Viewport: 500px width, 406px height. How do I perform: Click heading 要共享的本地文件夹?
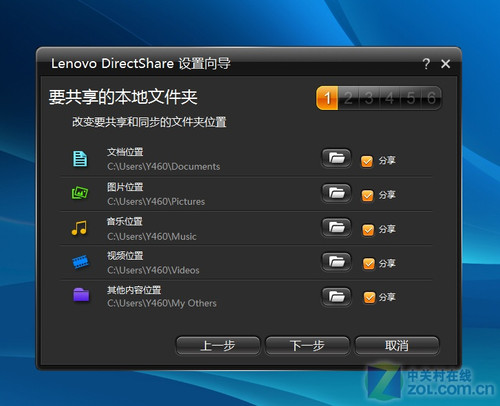click(x=123, y=97)
